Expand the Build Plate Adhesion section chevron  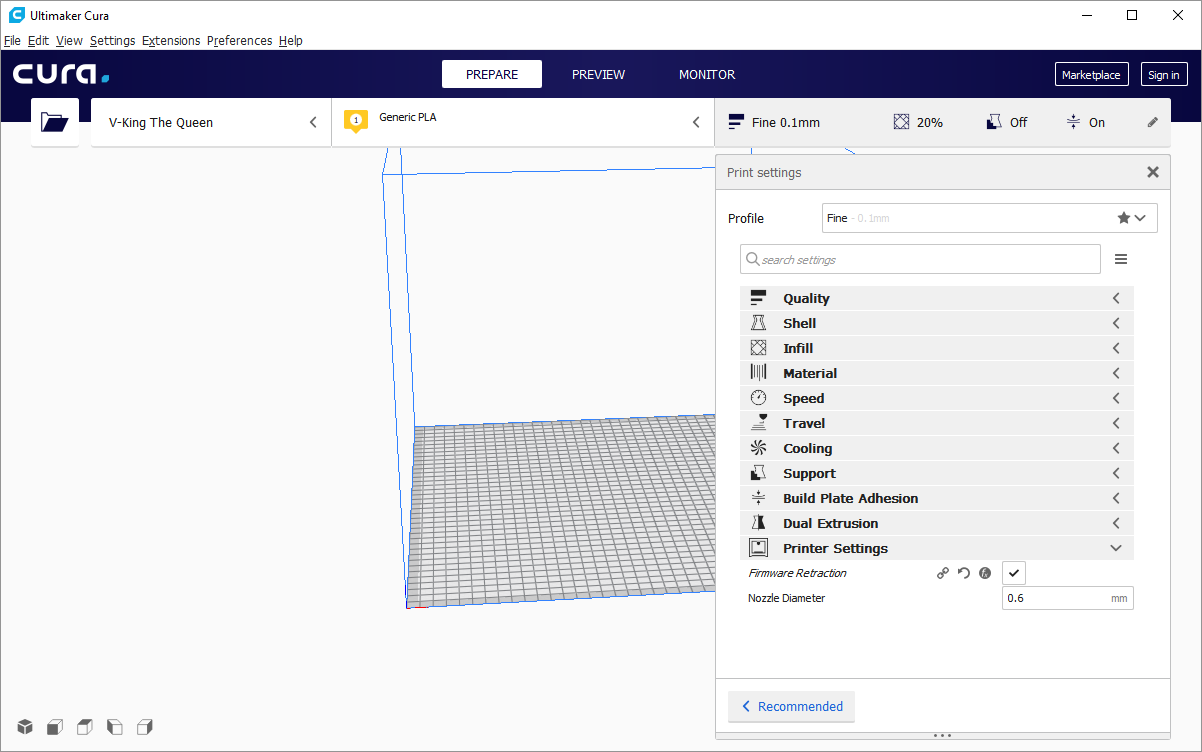coord(1116,498)
